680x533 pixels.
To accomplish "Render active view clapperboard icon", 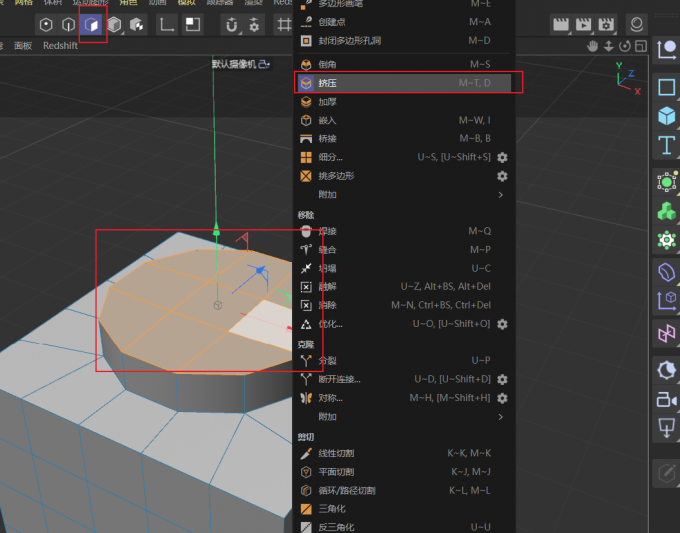I will tap(561, 24).
